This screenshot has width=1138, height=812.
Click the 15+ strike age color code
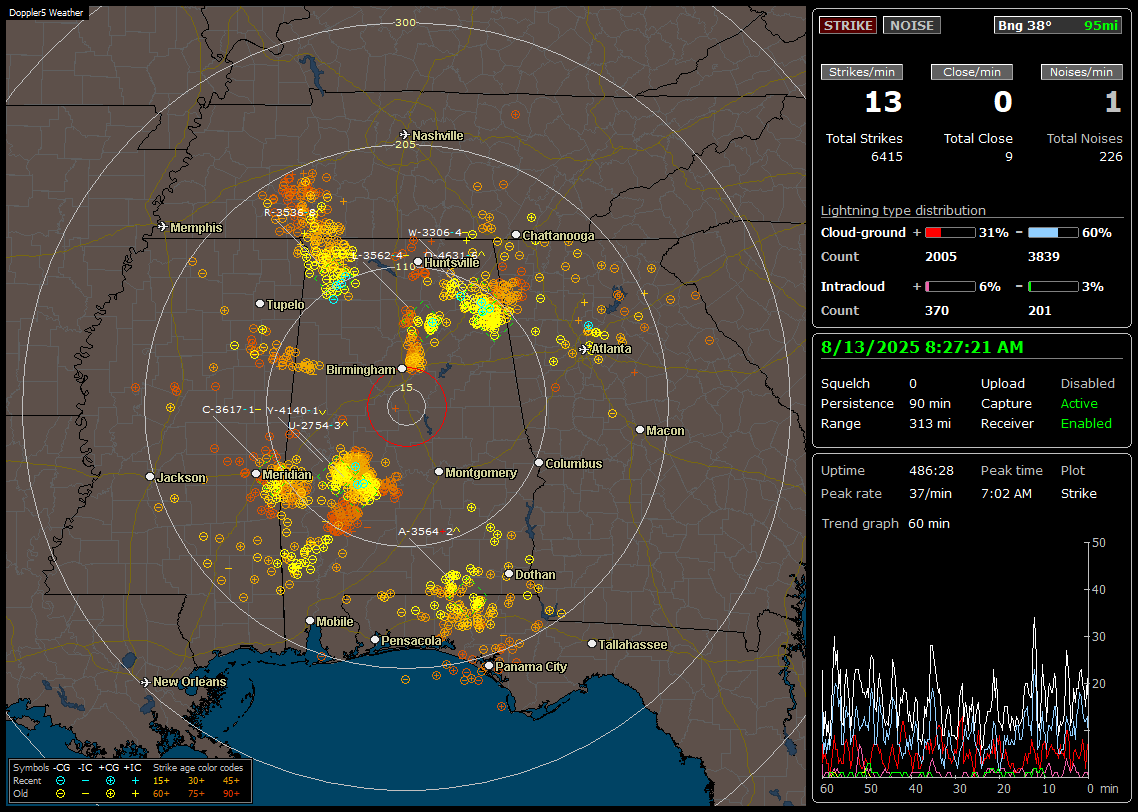pyautogui.click(x=161, y=781)
